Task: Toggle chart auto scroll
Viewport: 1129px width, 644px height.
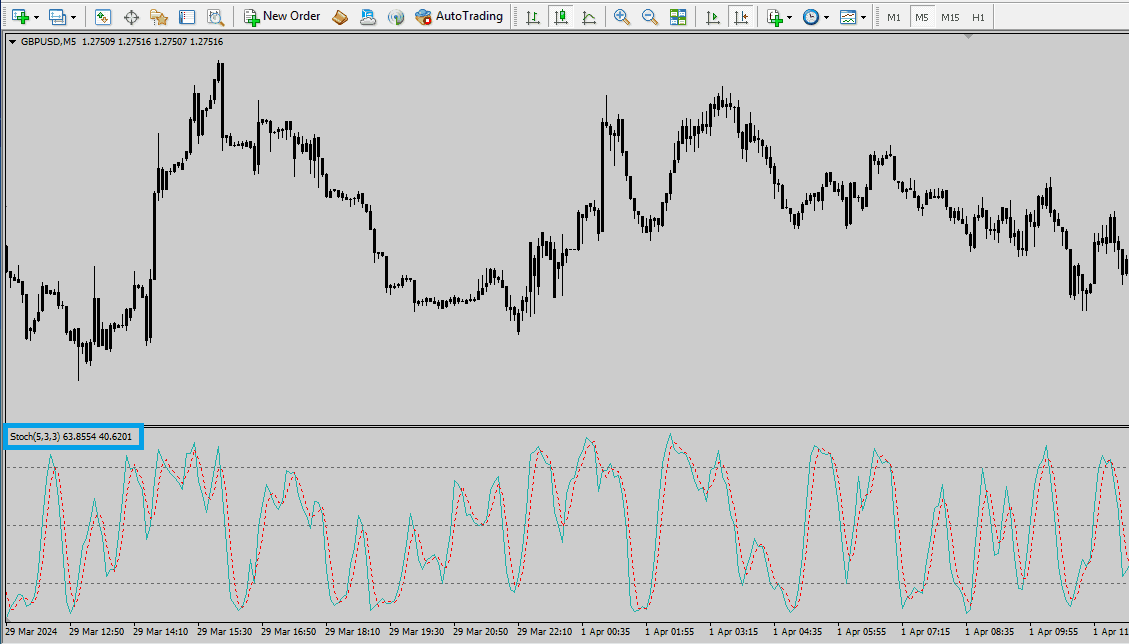Action: click(x=712, y=17)
